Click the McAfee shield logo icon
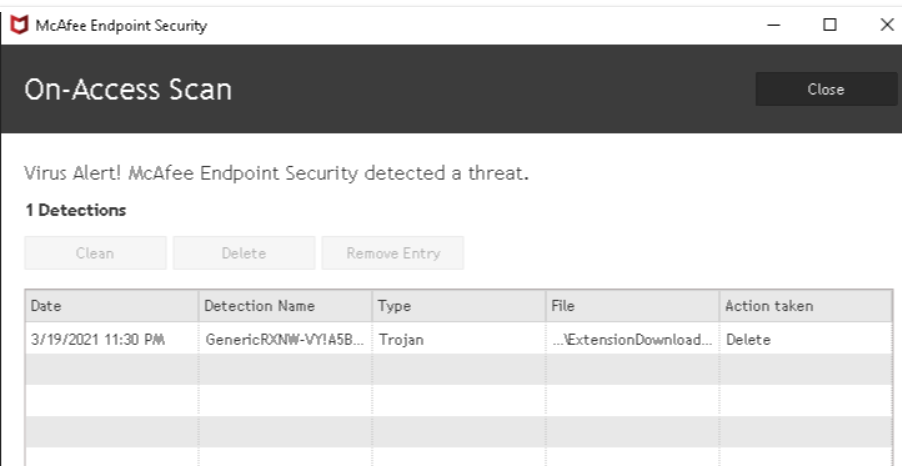This screenshot has height=466, width=902. pyautogui.click(x=19, y=25)
